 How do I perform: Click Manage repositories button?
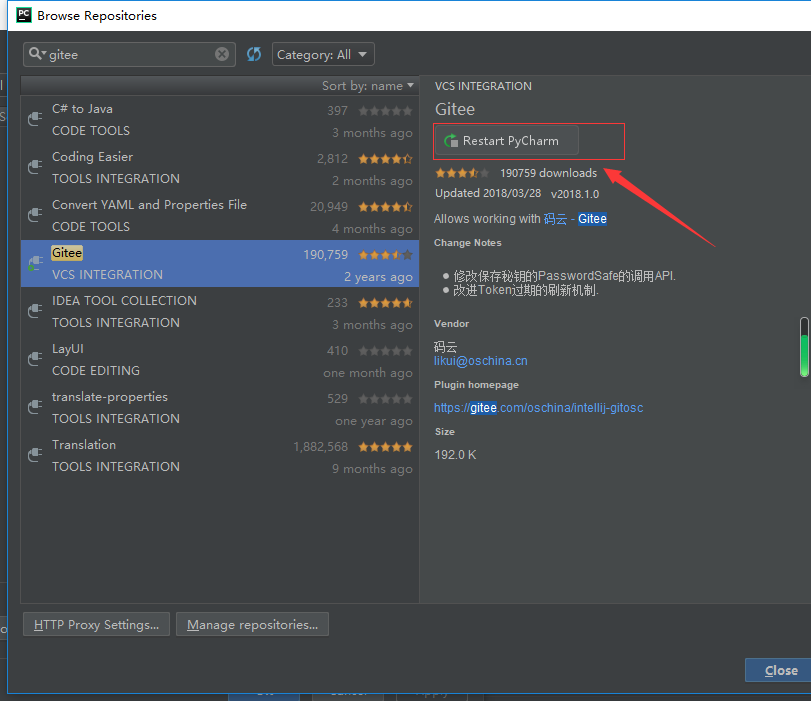click(x=252, y=624)
